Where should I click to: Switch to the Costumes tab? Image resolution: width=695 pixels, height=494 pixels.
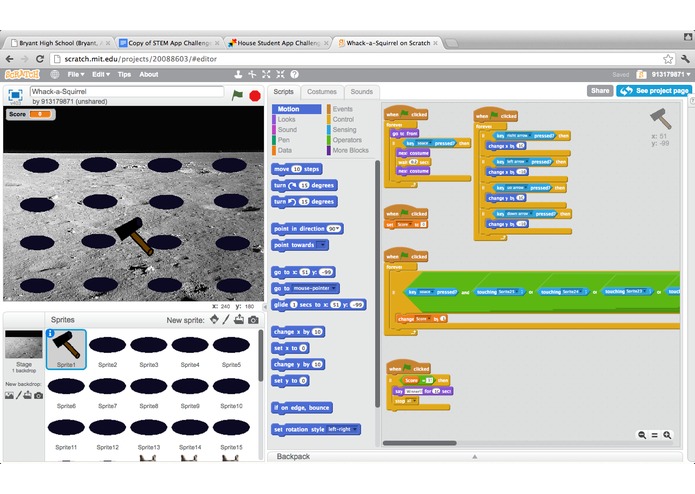click(322, 92)
